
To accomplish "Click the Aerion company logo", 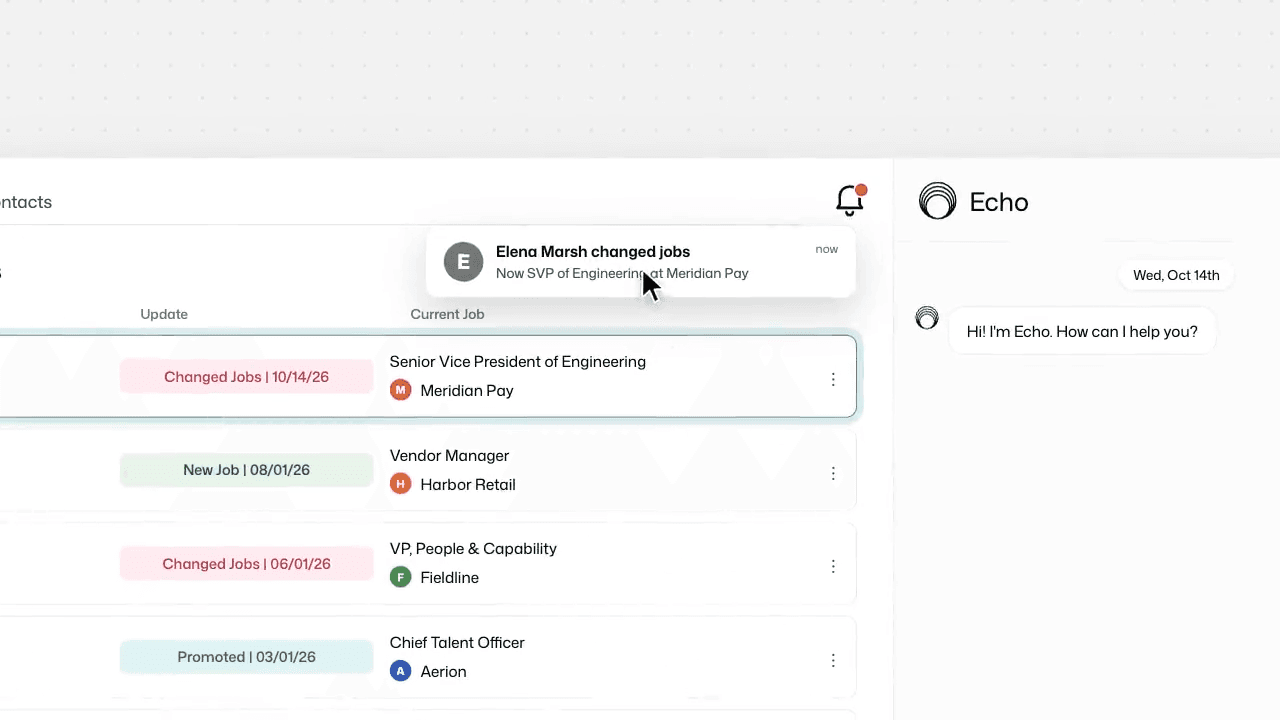I will click(x=401, y=671).
